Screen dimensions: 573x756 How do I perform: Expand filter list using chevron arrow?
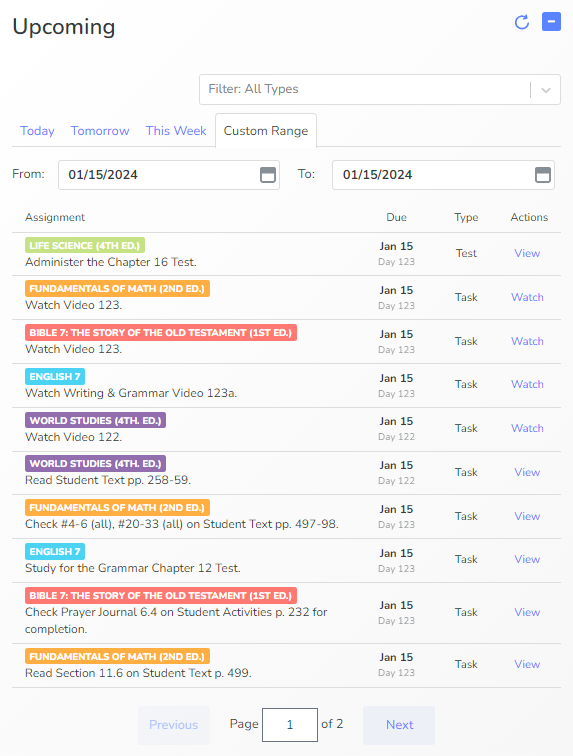546,90
